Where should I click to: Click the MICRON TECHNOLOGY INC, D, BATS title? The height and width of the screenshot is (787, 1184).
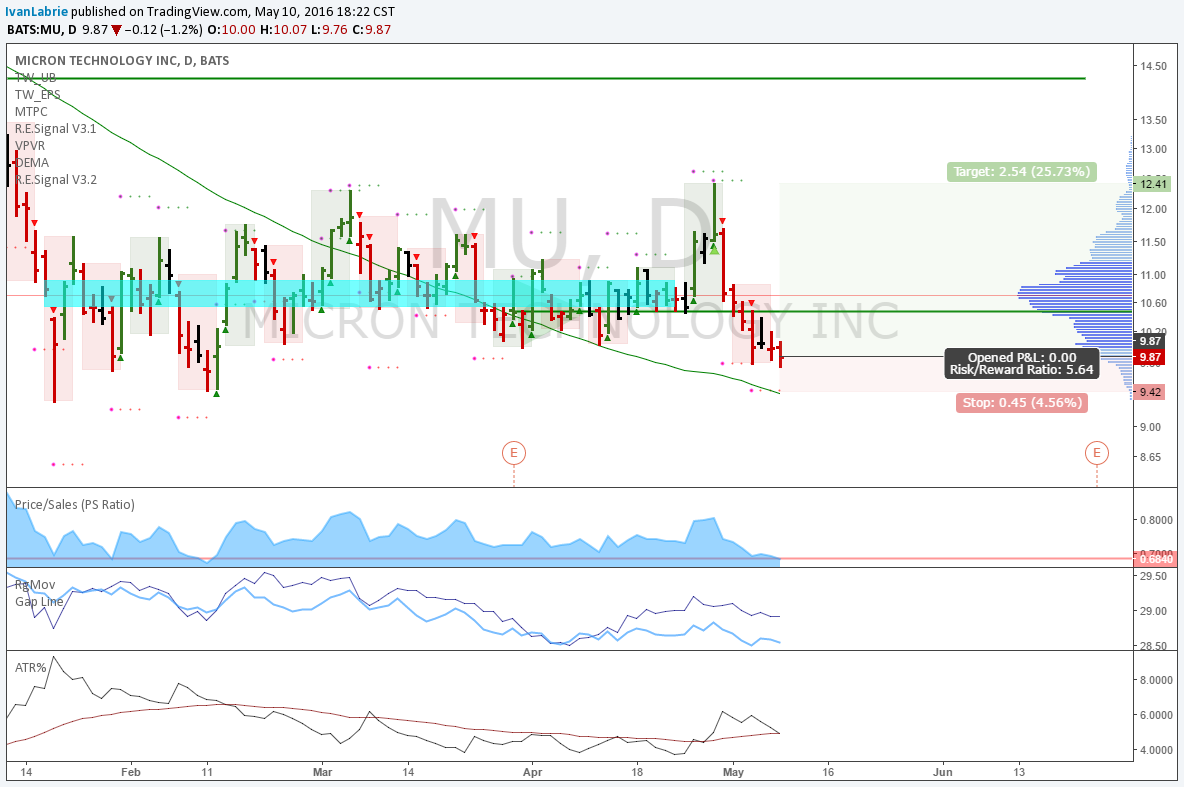coord(122,60)
